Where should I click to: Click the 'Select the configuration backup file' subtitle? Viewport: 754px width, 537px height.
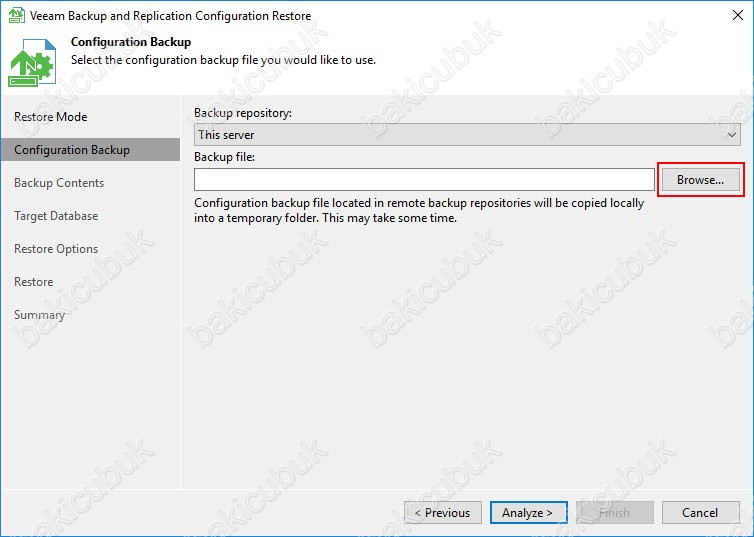(223, 60)
